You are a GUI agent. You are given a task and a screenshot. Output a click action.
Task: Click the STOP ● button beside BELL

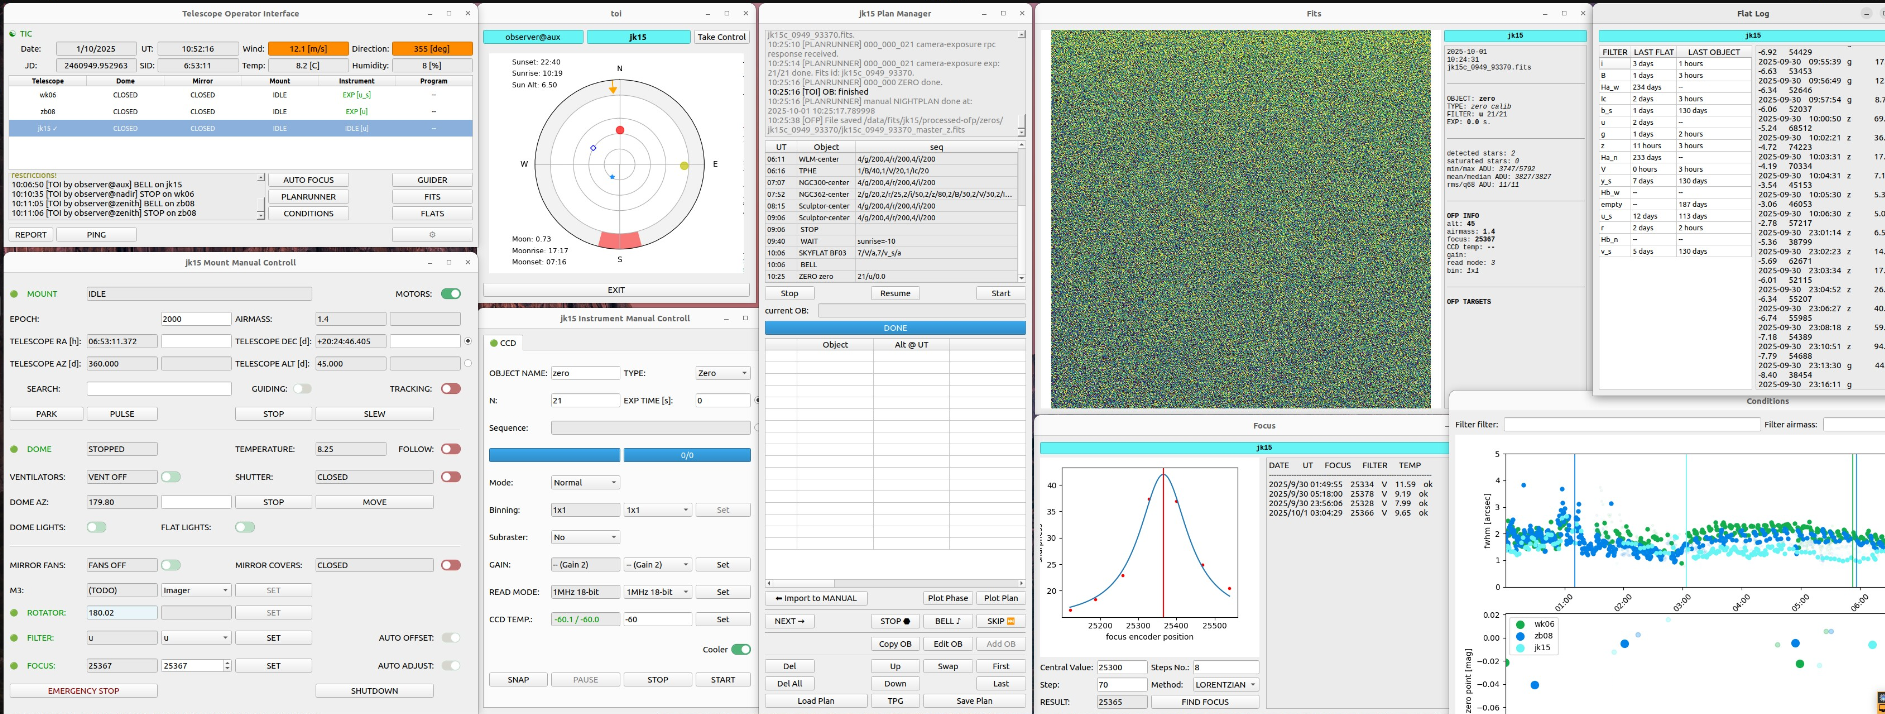(x=894, y=621)
